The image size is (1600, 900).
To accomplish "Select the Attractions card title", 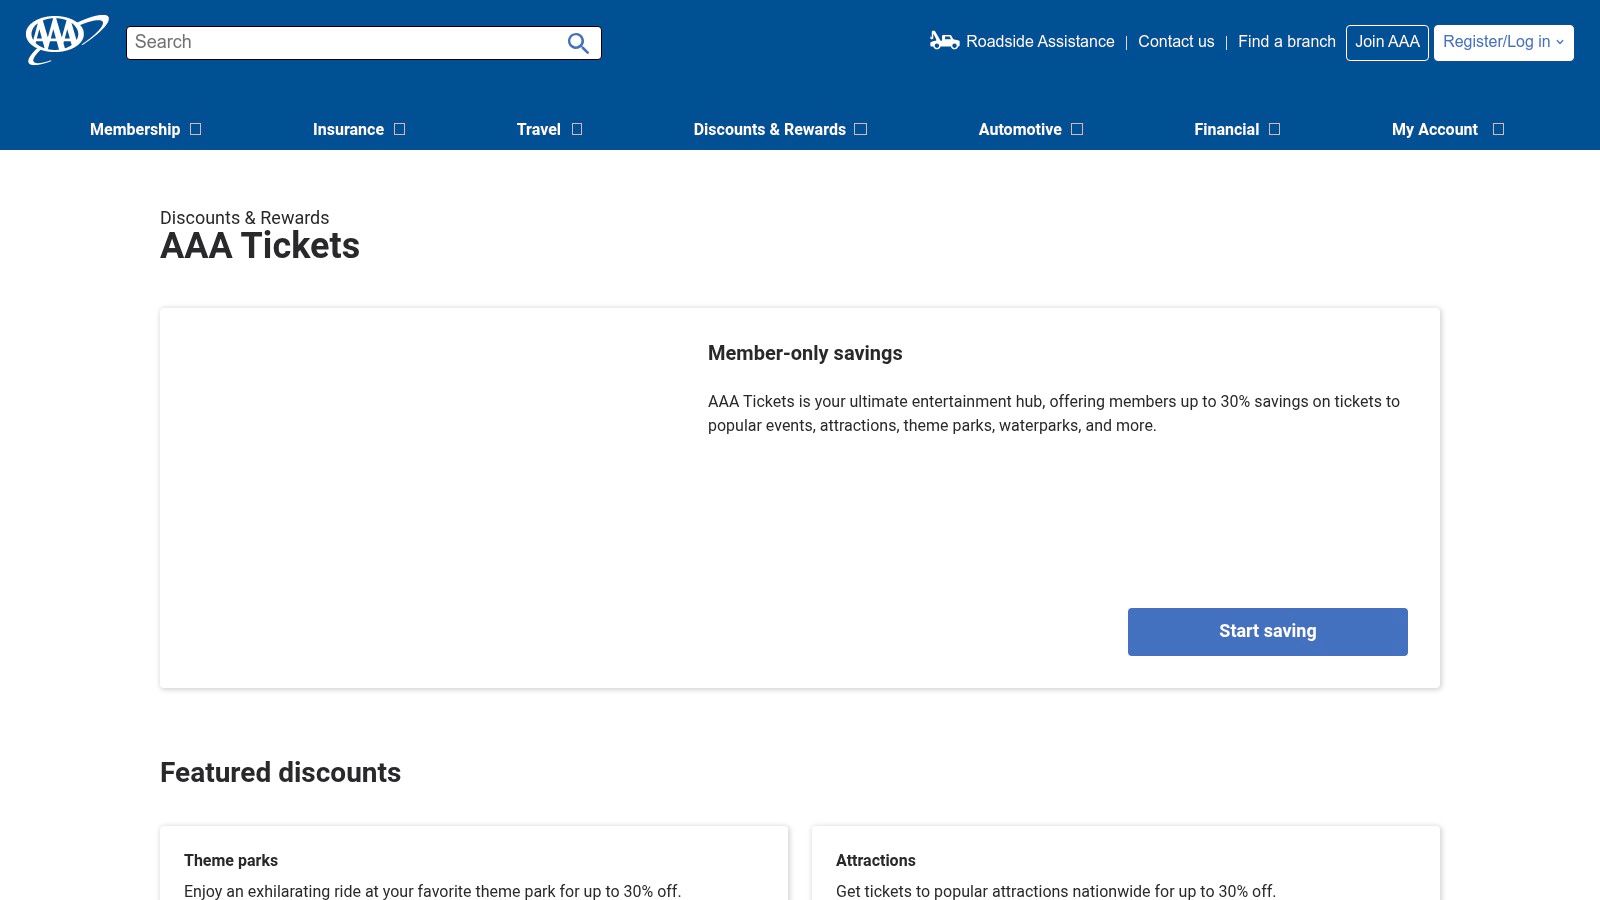I will tap(876, 860).
